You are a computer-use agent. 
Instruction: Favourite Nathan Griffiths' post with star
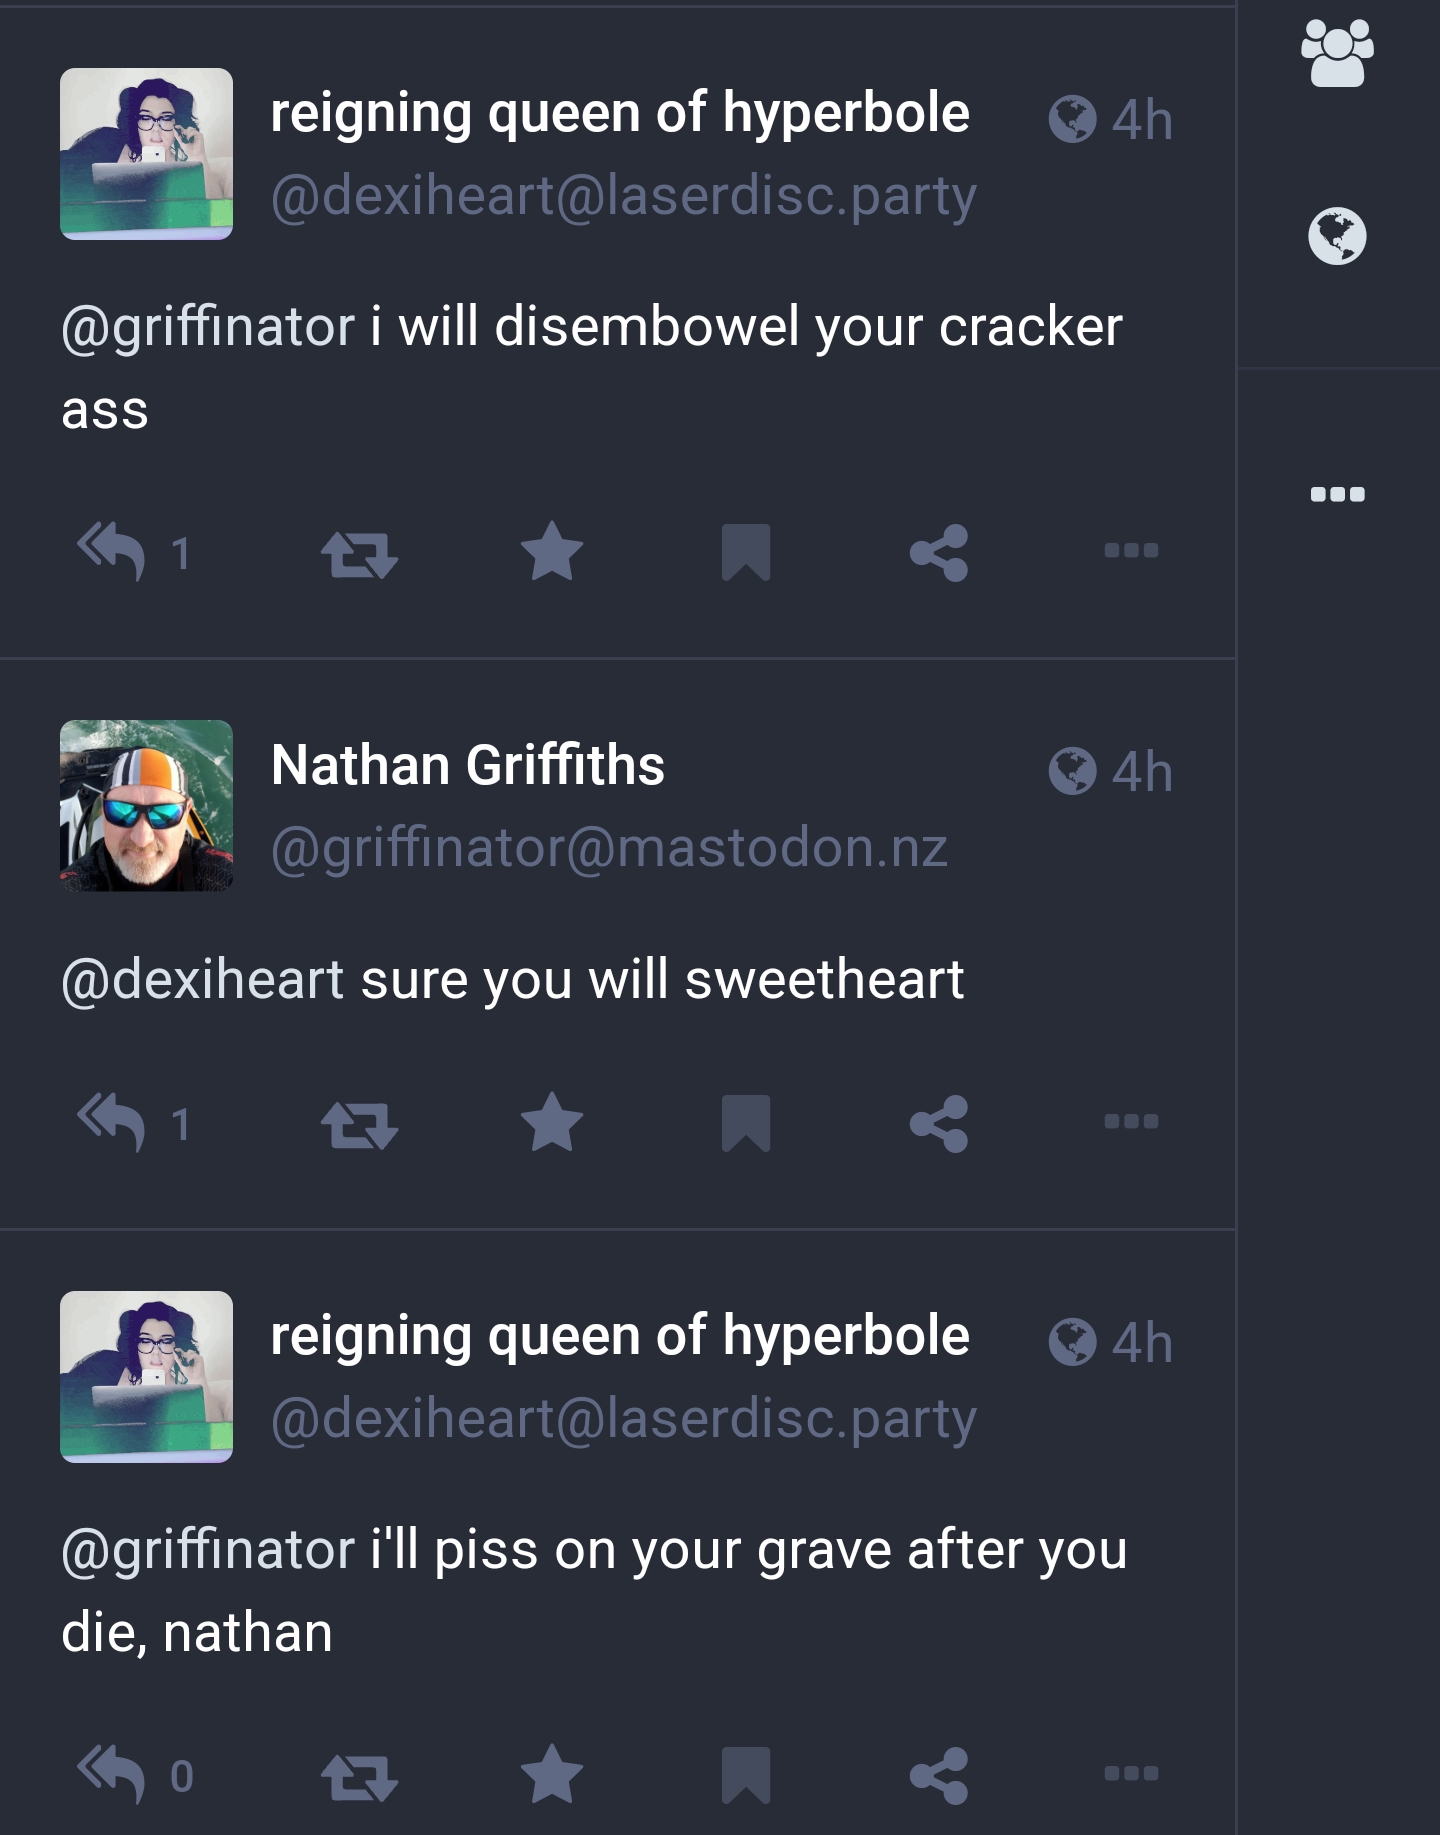tap(552, 1122)
